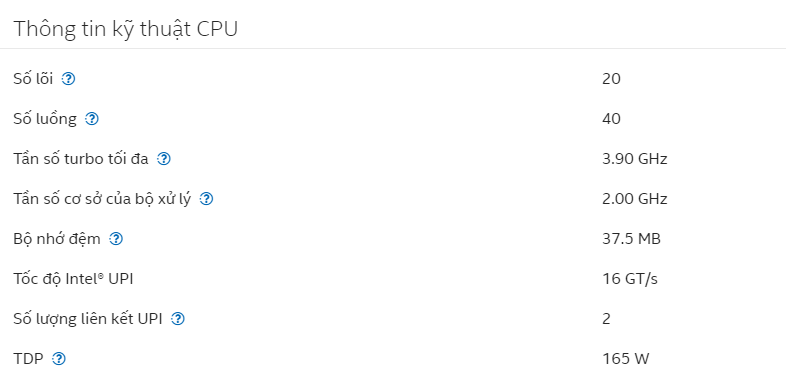Open the TDP help icon
This screenshot has width=786, height=392.
(59, 359)
